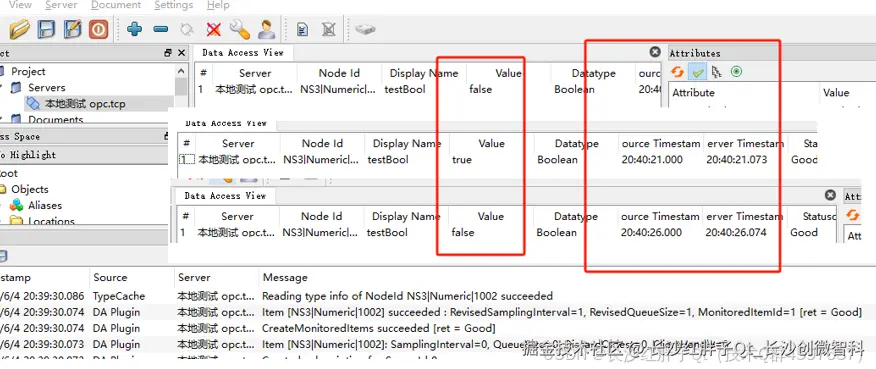Viewport: 876px width, 369px height.
Task: Click the Root node in address space
Action: [x=9, y=173]
